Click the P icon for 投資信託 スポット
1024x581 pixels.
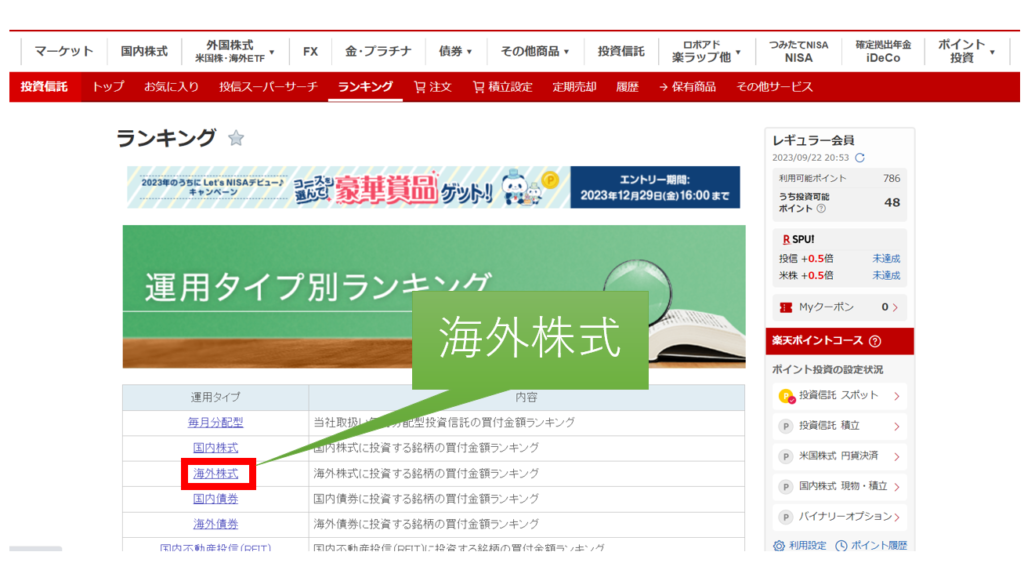pos(786,396)
